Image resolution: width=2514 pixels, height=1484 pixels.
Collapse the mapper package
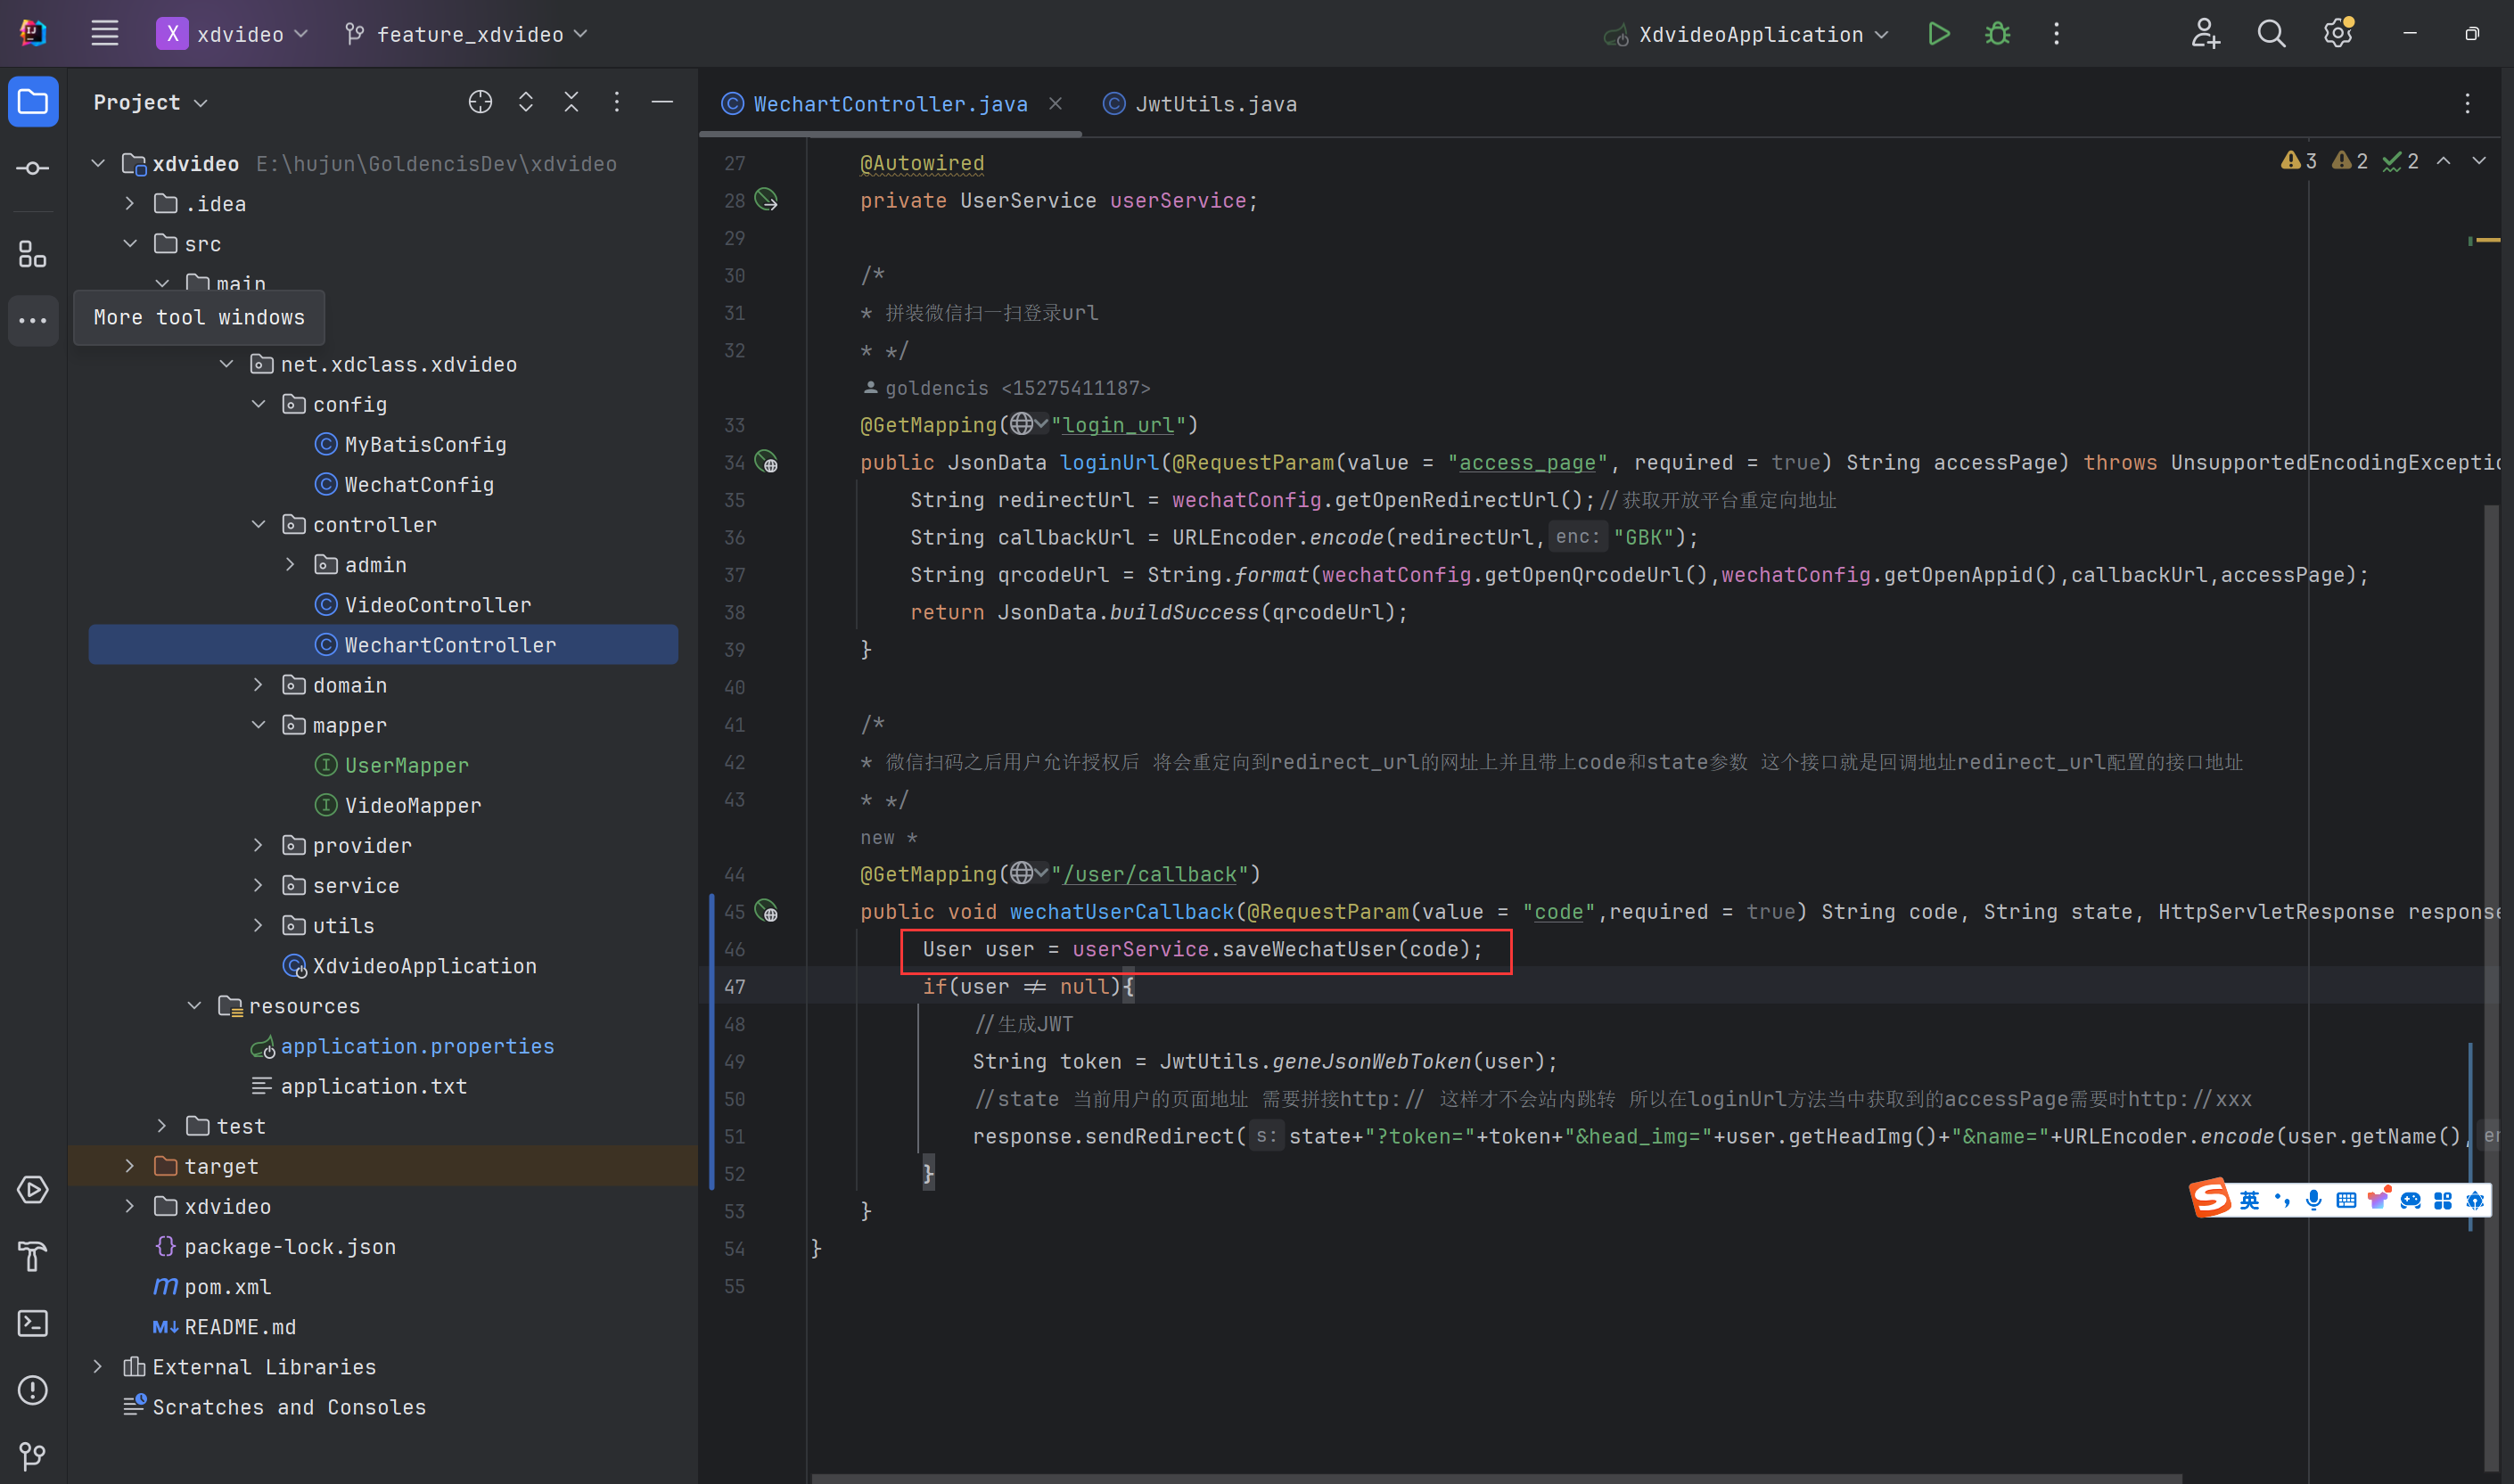(x=258, y=724)
